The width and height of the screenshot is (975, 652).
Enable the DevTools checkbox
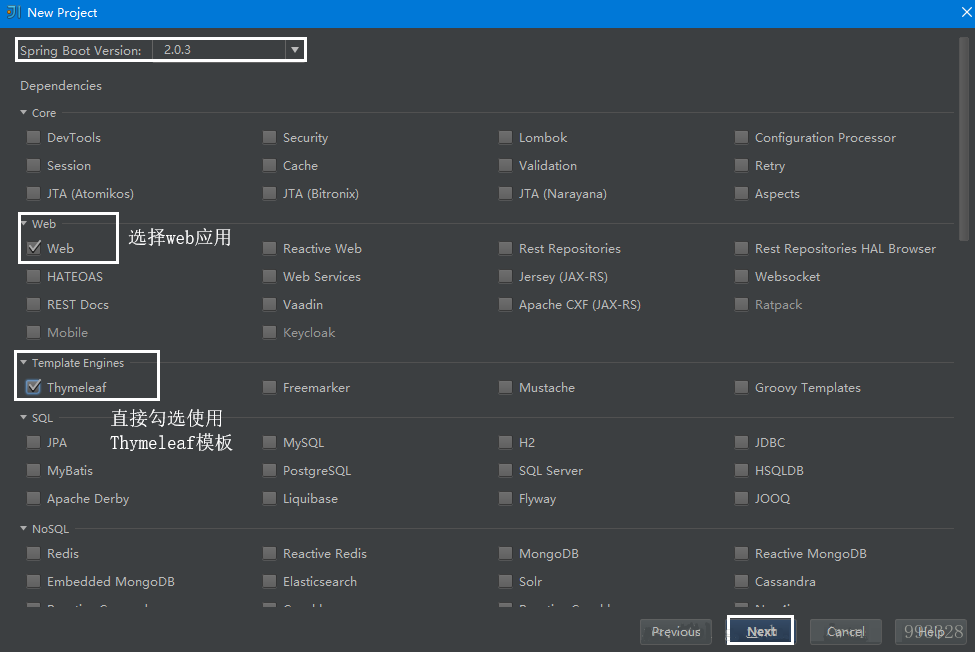coord(34,137)
